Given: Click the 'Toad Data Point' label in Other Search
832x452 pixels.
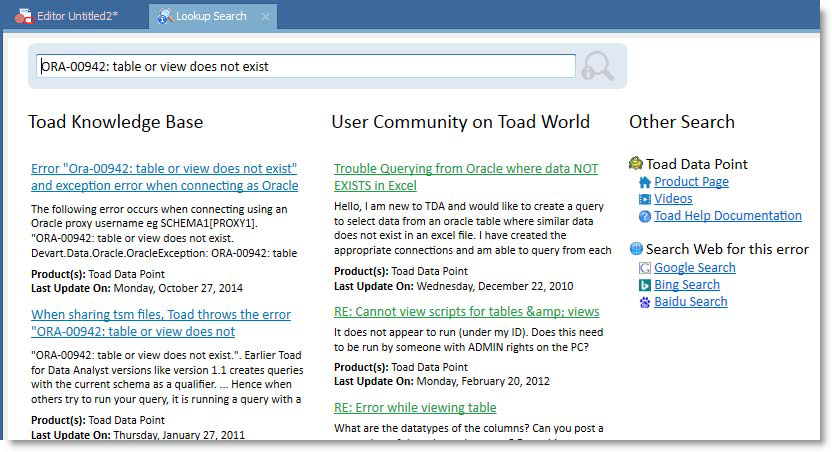Looking at the screenshot, I should point(697,164).
